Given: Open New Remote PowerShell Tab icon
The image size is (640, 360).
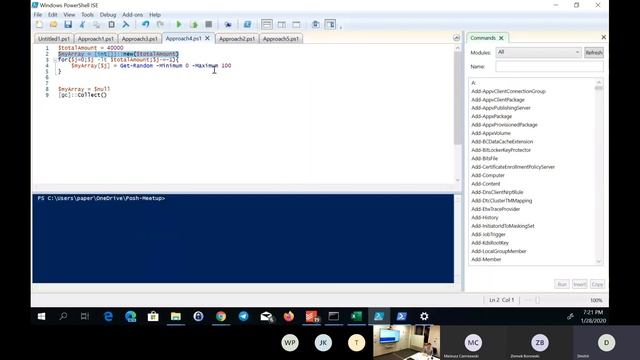Looking at the screenshot, I should 228,24.
